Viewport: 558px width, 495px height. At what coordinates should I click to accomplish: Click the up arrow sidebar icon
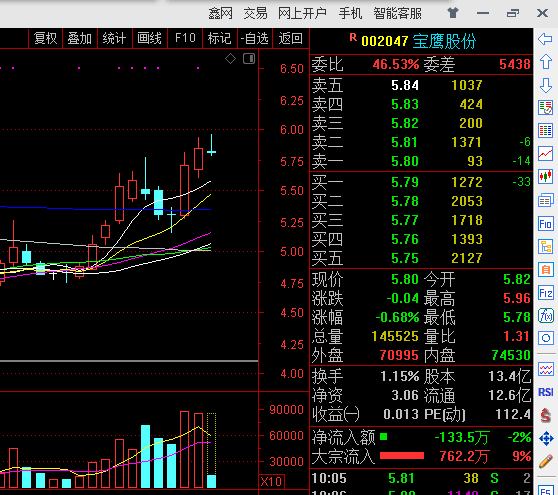point(546,62)
